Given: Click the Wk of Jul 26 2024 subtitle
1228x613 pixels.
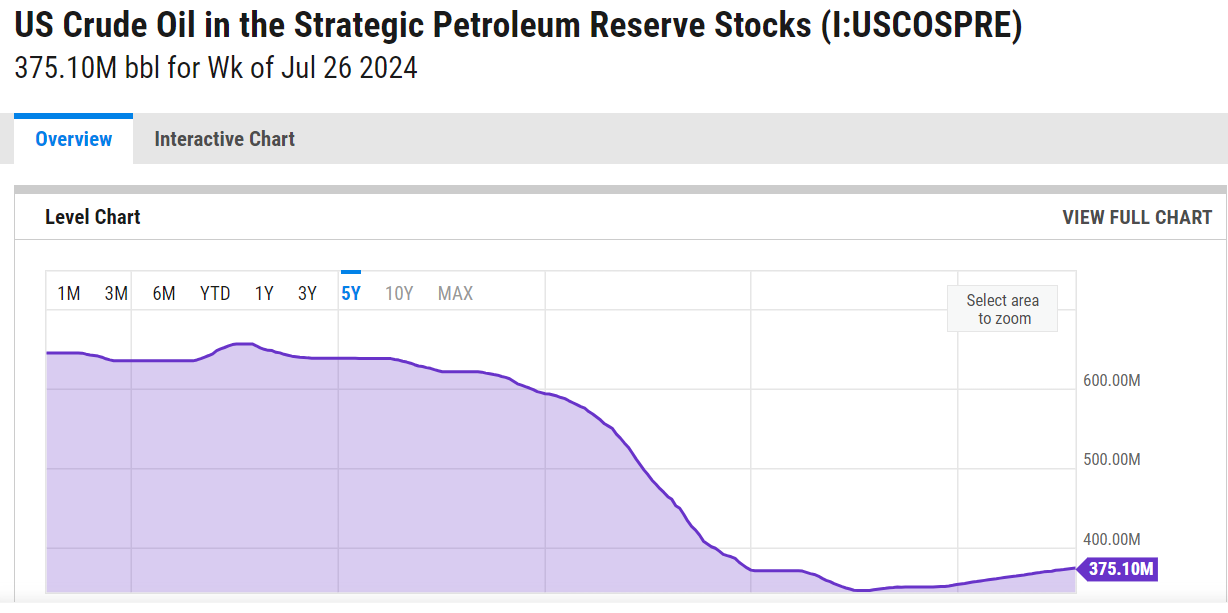Looking at the screenshot, I should 216,69.
